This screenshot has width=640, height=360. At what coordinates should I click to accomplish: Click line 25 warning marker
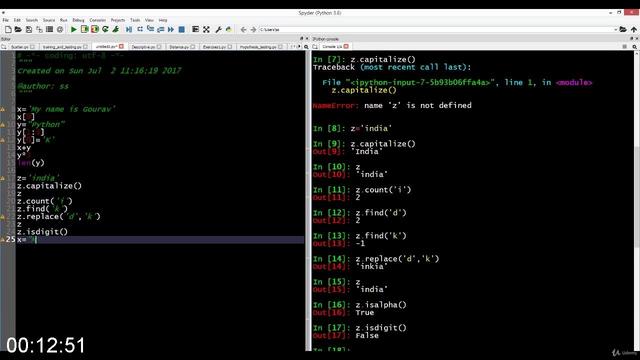2,239
